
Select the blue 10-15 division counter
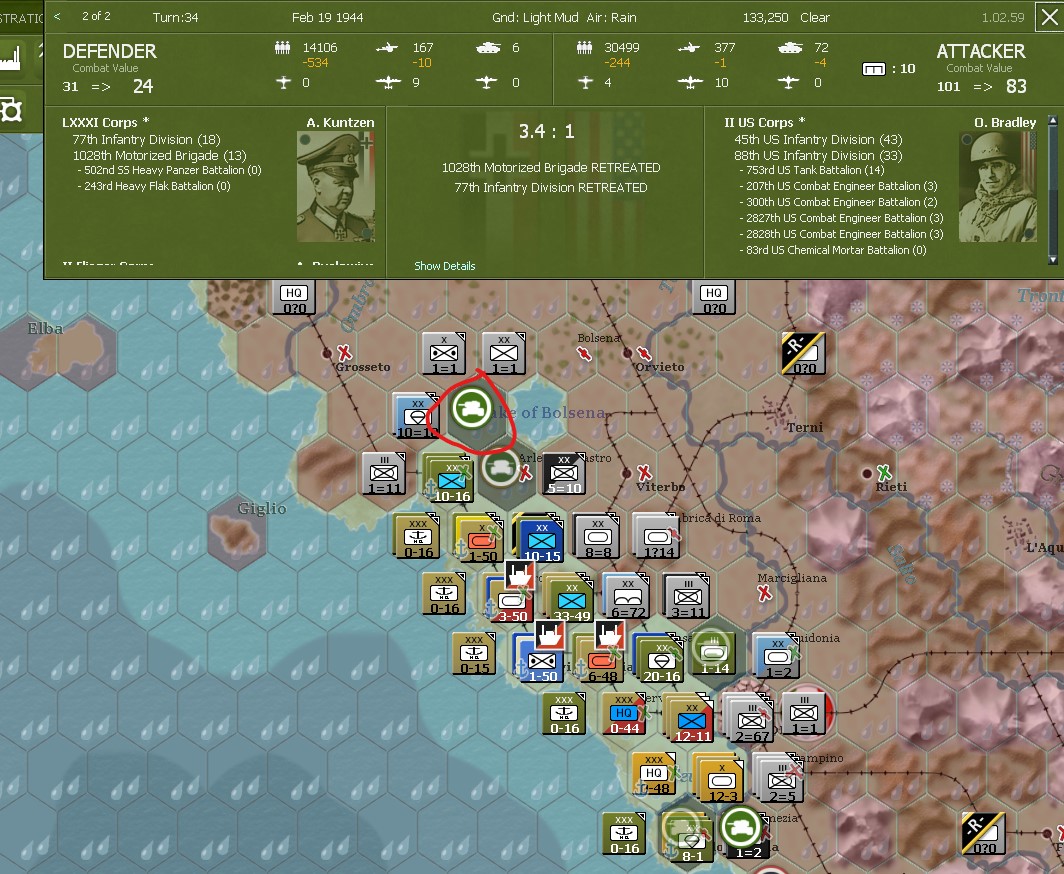click(x=539, y=539)
